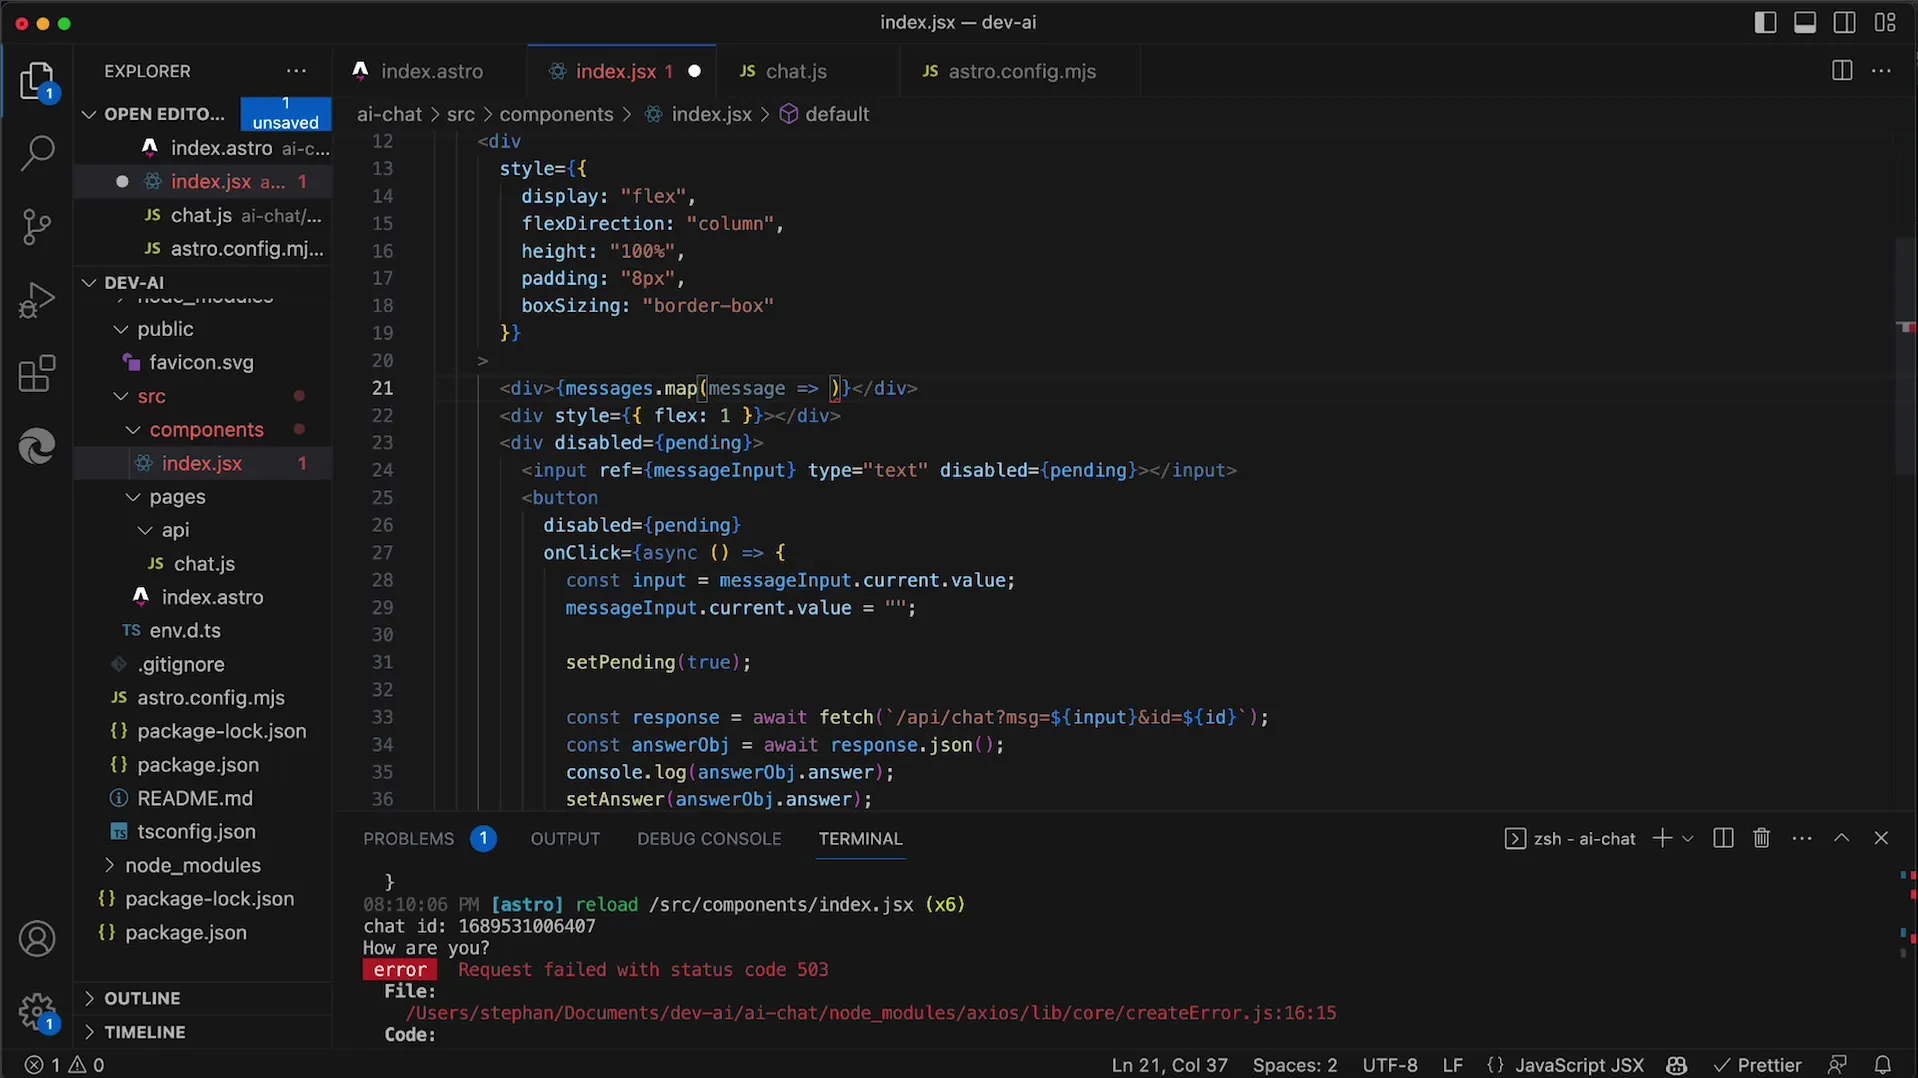
Task: Expand the OUTLINE section
Action: click(x=142, y=998)
